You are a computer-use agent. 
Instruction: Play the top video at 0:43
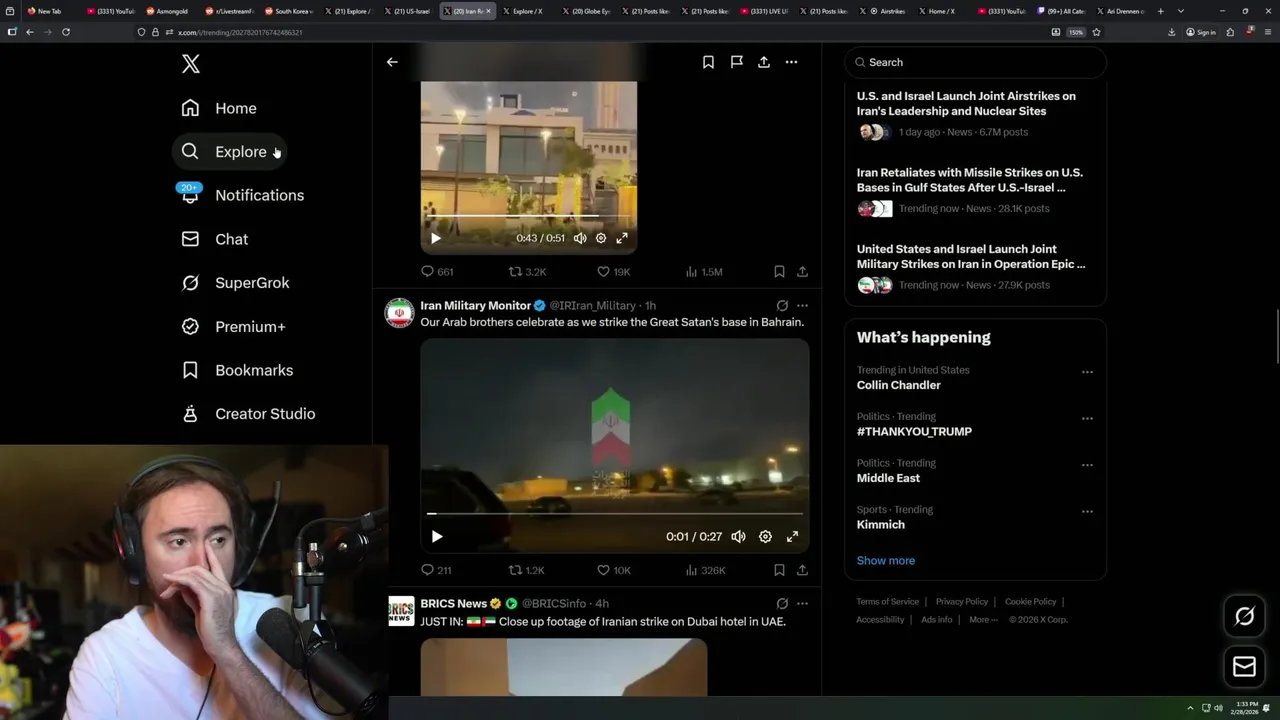coord(435,238)
